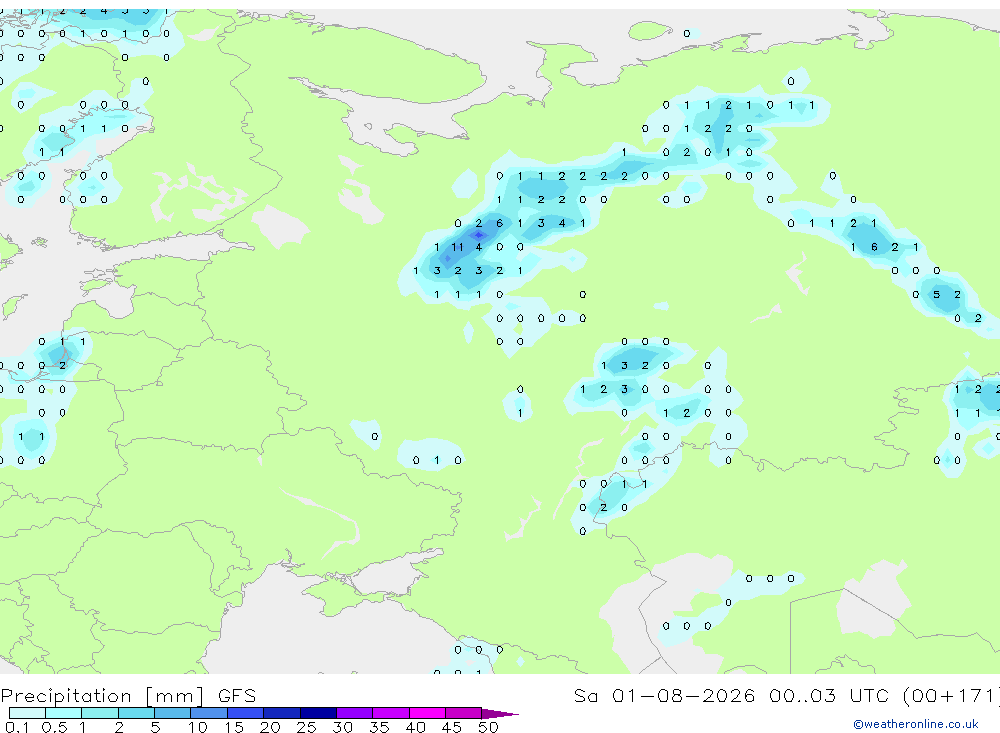Click the "10" legend scale label

click(x=197, y=727)
